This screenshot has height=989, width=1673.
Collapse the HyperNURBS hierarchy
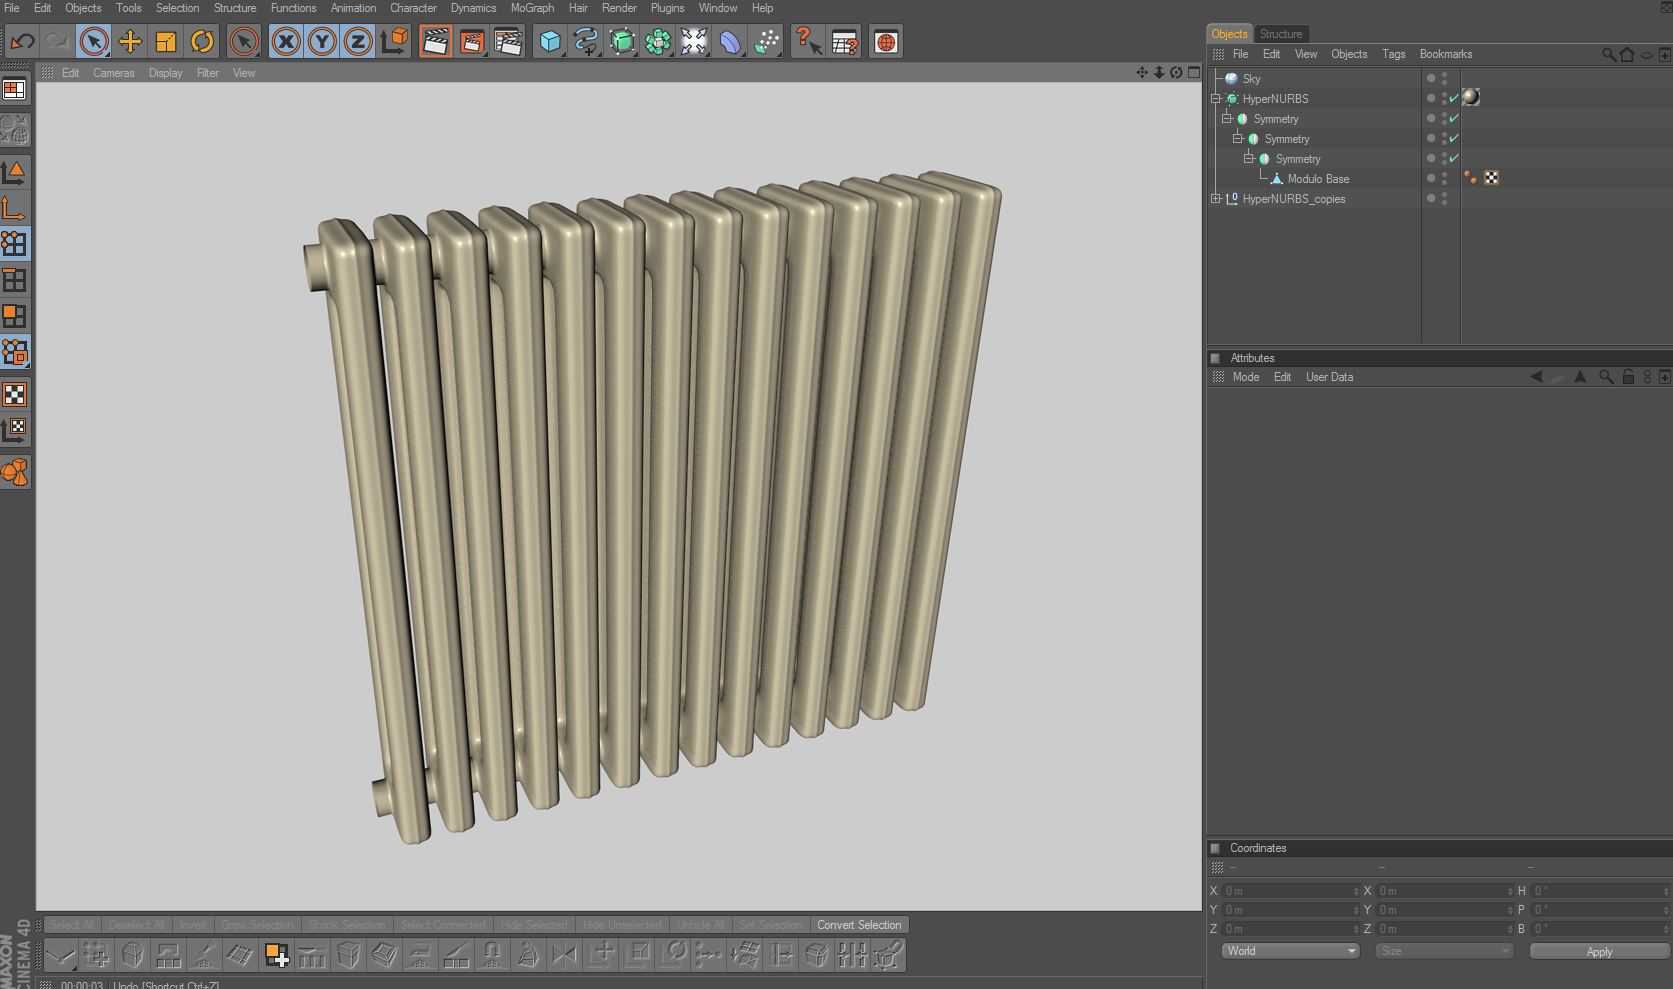pos(1216,99)
